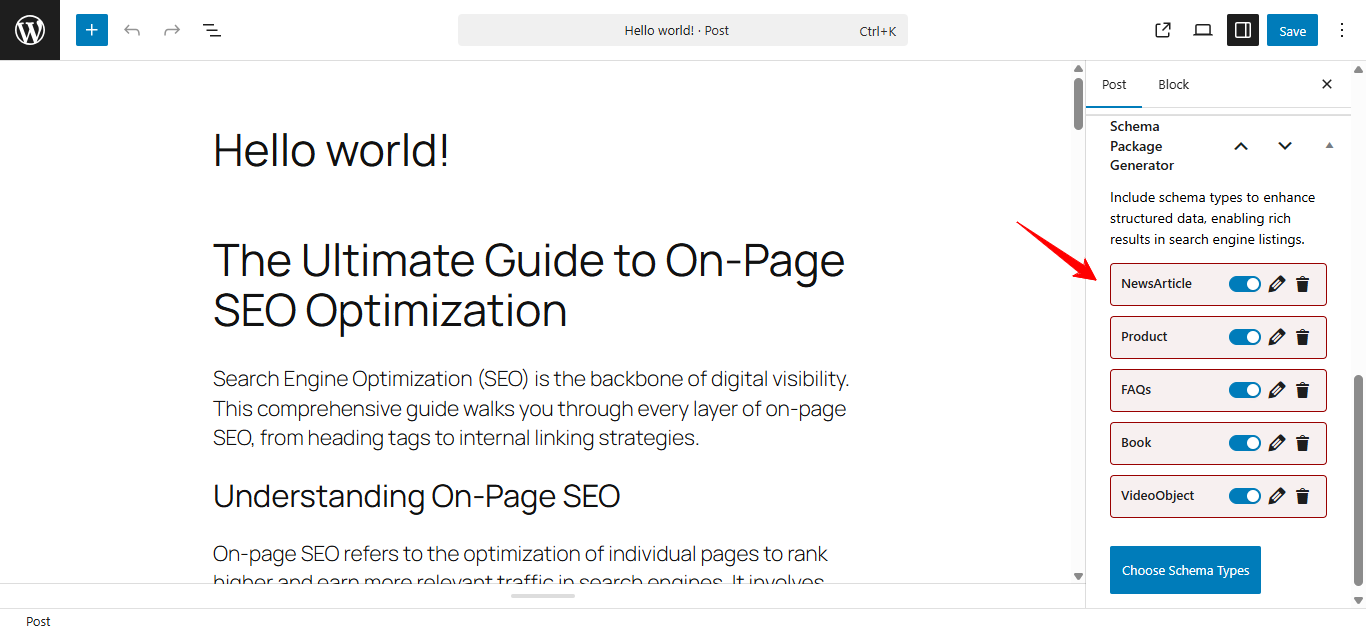Click the Undo arrow icon
The image size is (1366, 633).
point(132,30)
